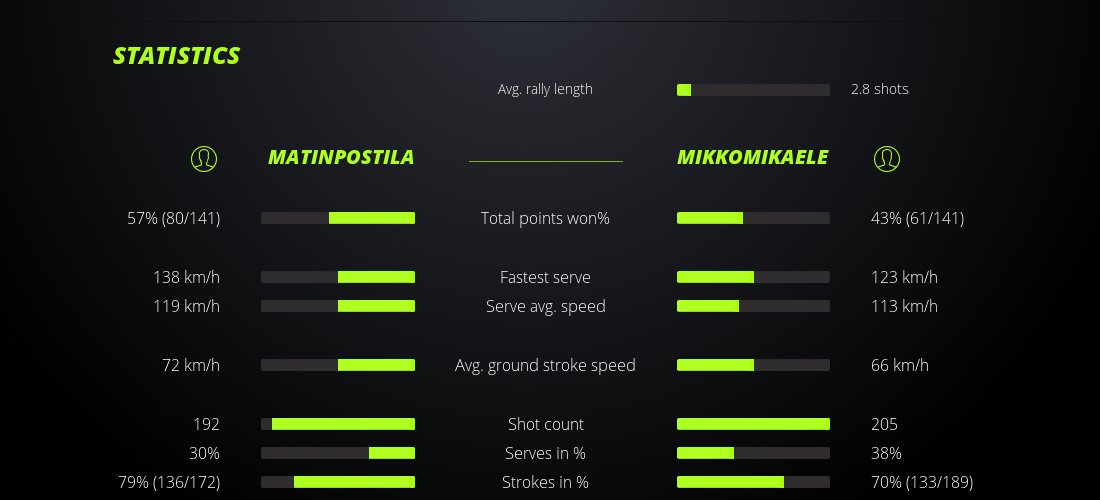Click Mikkomikaele's Strokes in % bar
This screenshot has height=500, width=1100.
[x=753, y=482]
